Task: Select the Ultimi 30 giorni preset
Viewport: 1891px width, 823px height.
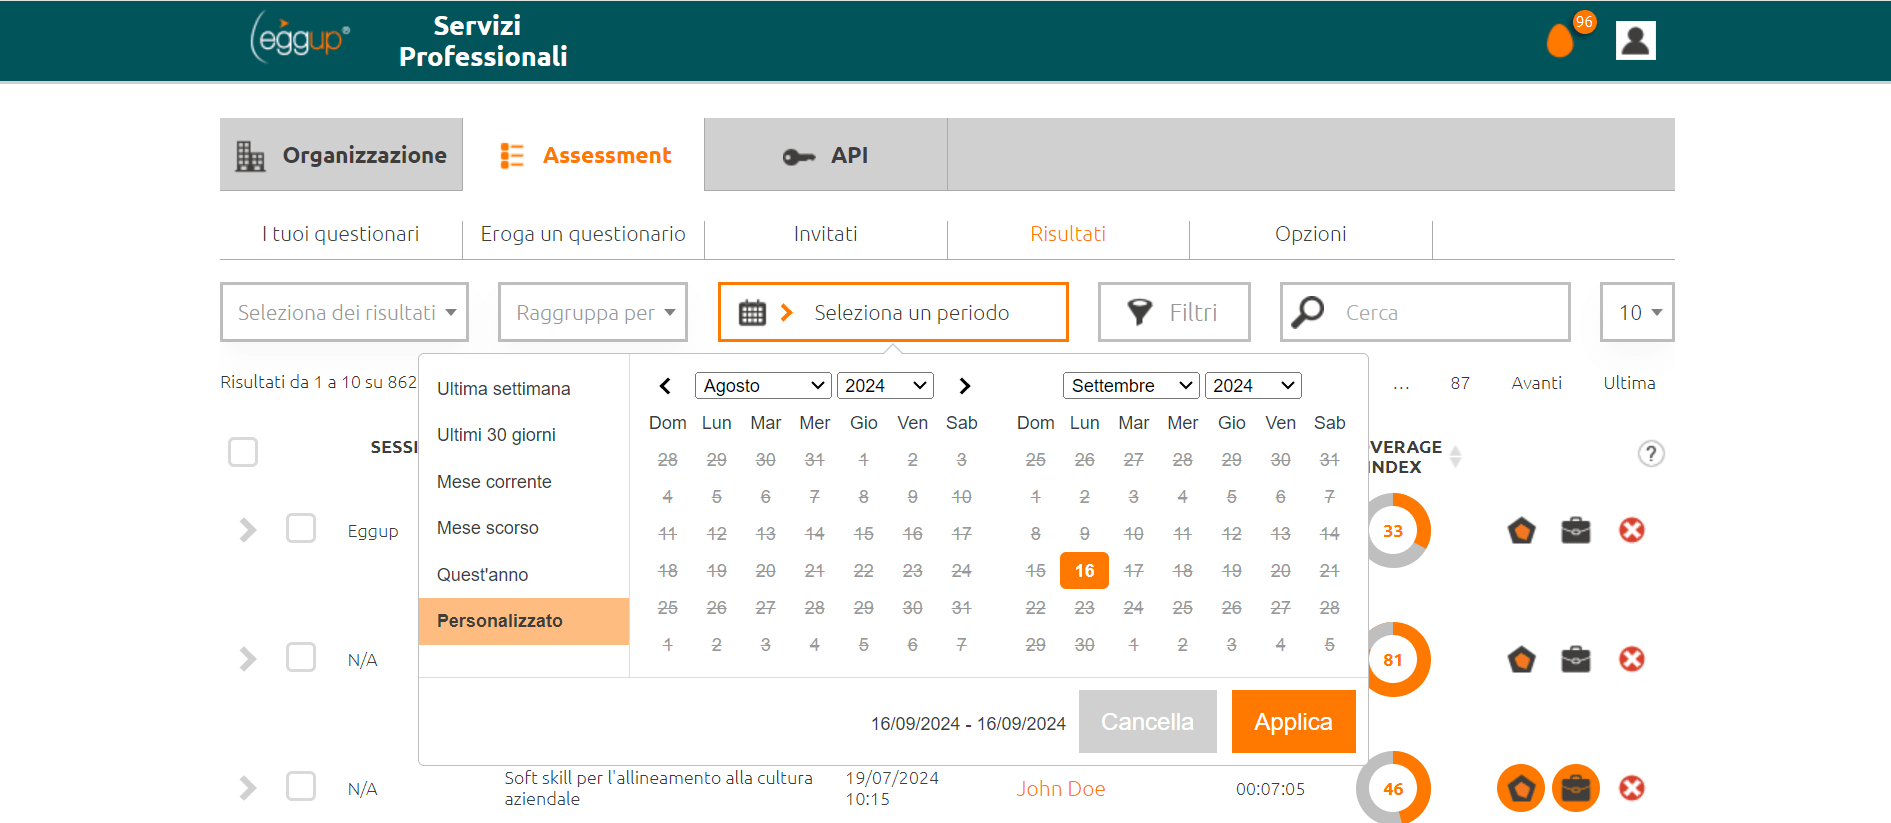Action: [x=524, y=435]
